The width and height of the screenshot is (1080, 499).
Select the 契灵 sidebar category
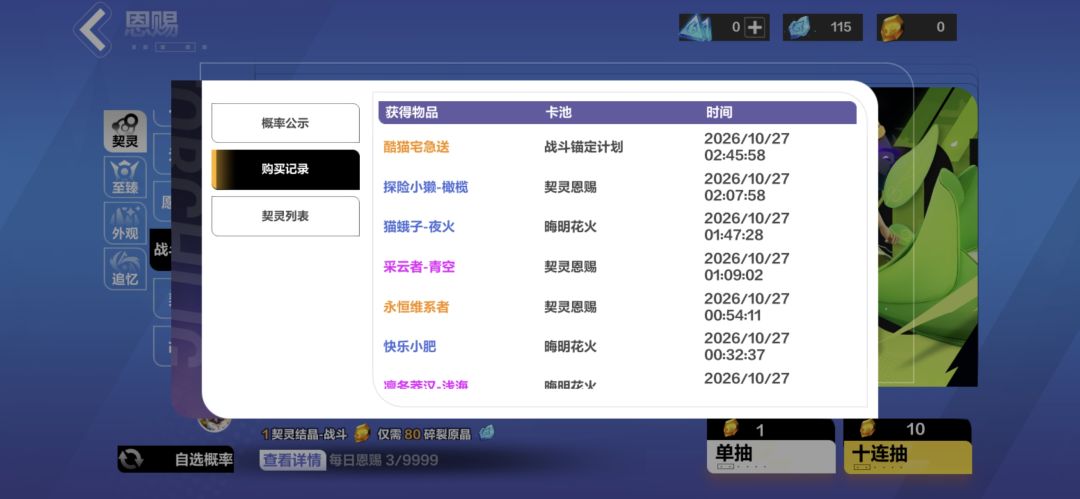point(125,131)
